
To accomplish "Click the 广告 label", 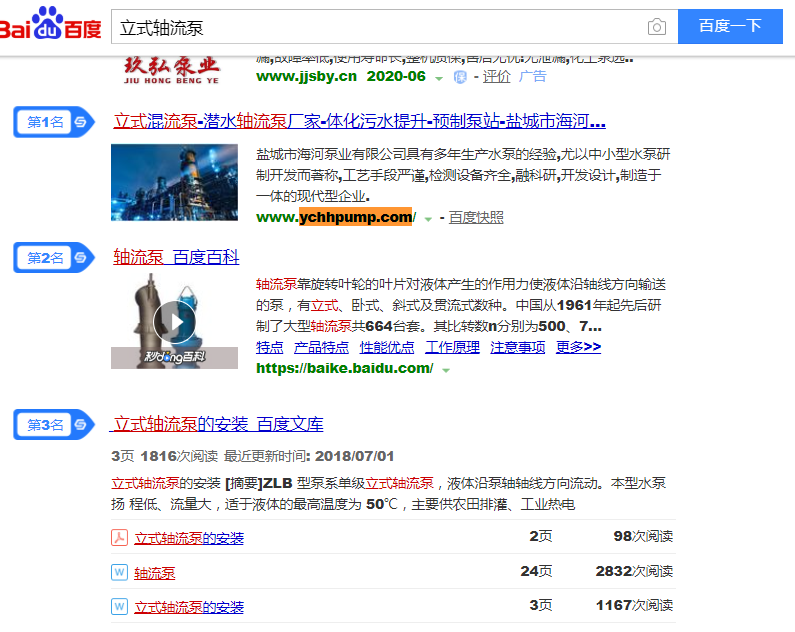I will click(x=533, y=77).
